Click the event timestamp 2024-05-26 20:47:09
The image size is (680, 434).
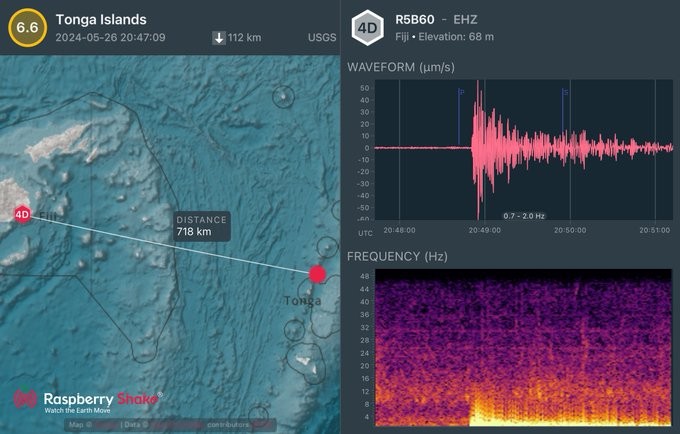(110, 38)
